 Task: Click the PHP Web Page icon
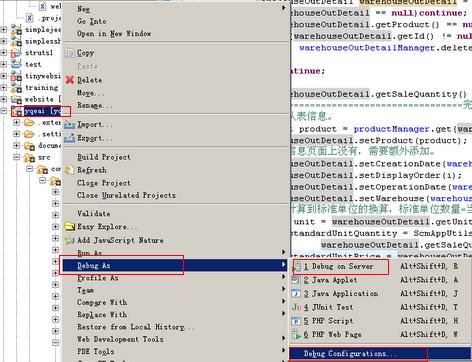tap(296, 334)
